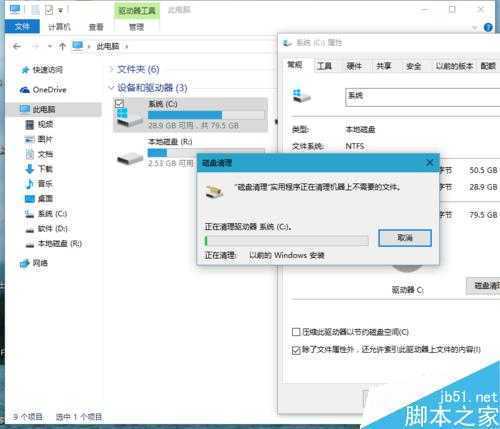
Task: Uncheck the allow file indexing checkbox
Action: (x=296, y=350)
